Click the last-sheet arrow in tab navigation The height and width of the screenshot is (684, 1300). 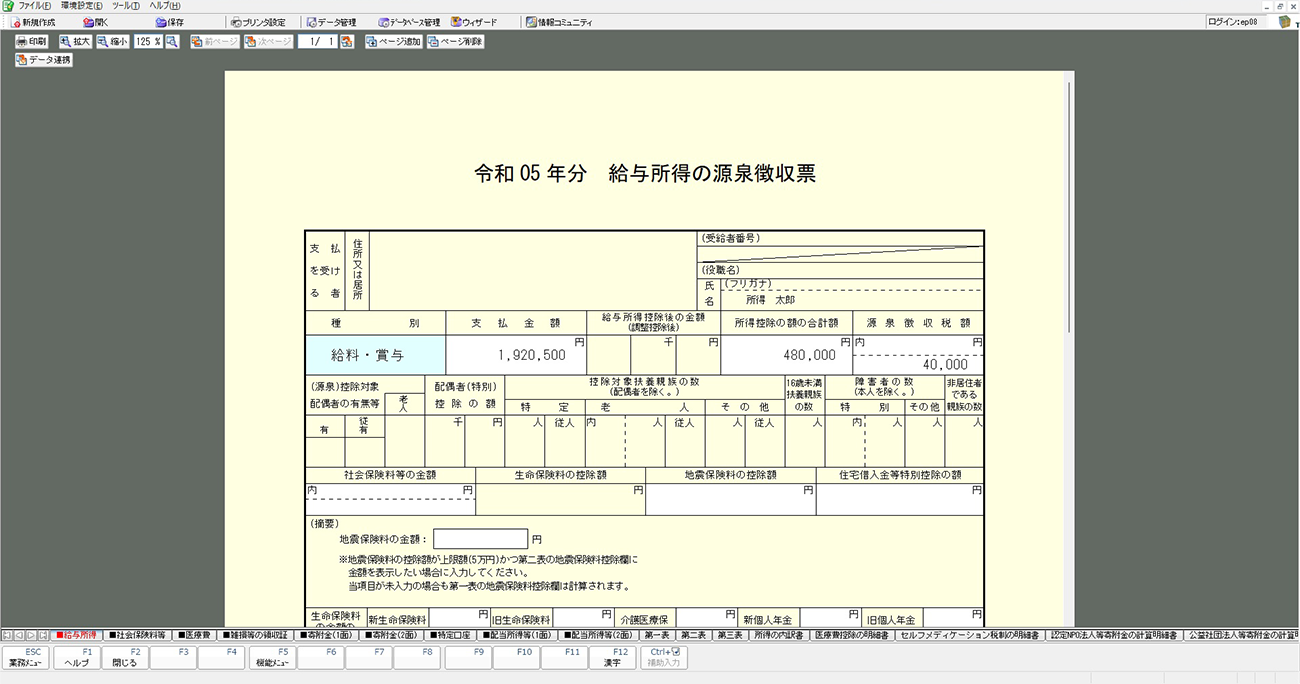click(x=44, y=635)
